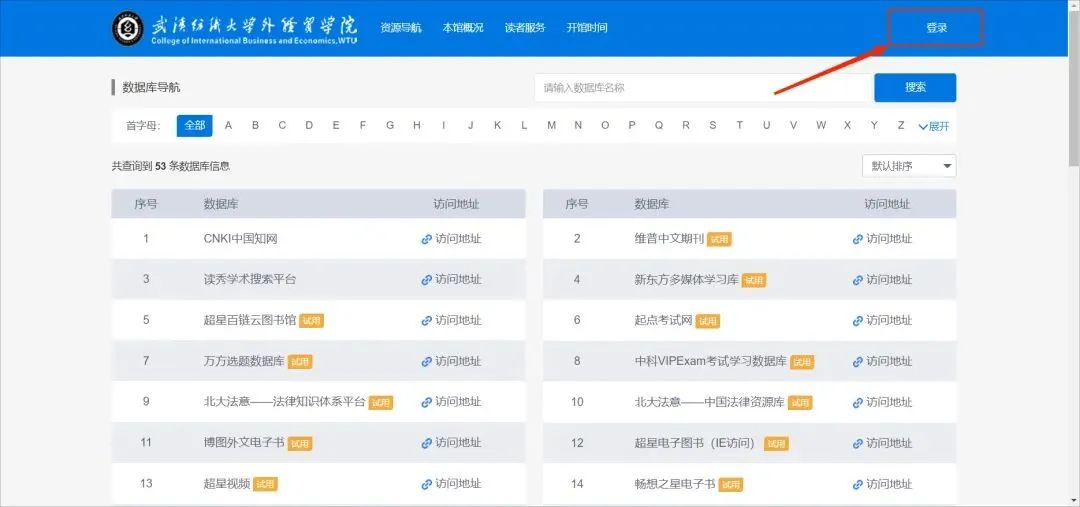The width and height of the screenshot is (1080, 507).
Task: Open 访问地址 link for 中科VIPExam考试学习数据库
Action: 882,361
